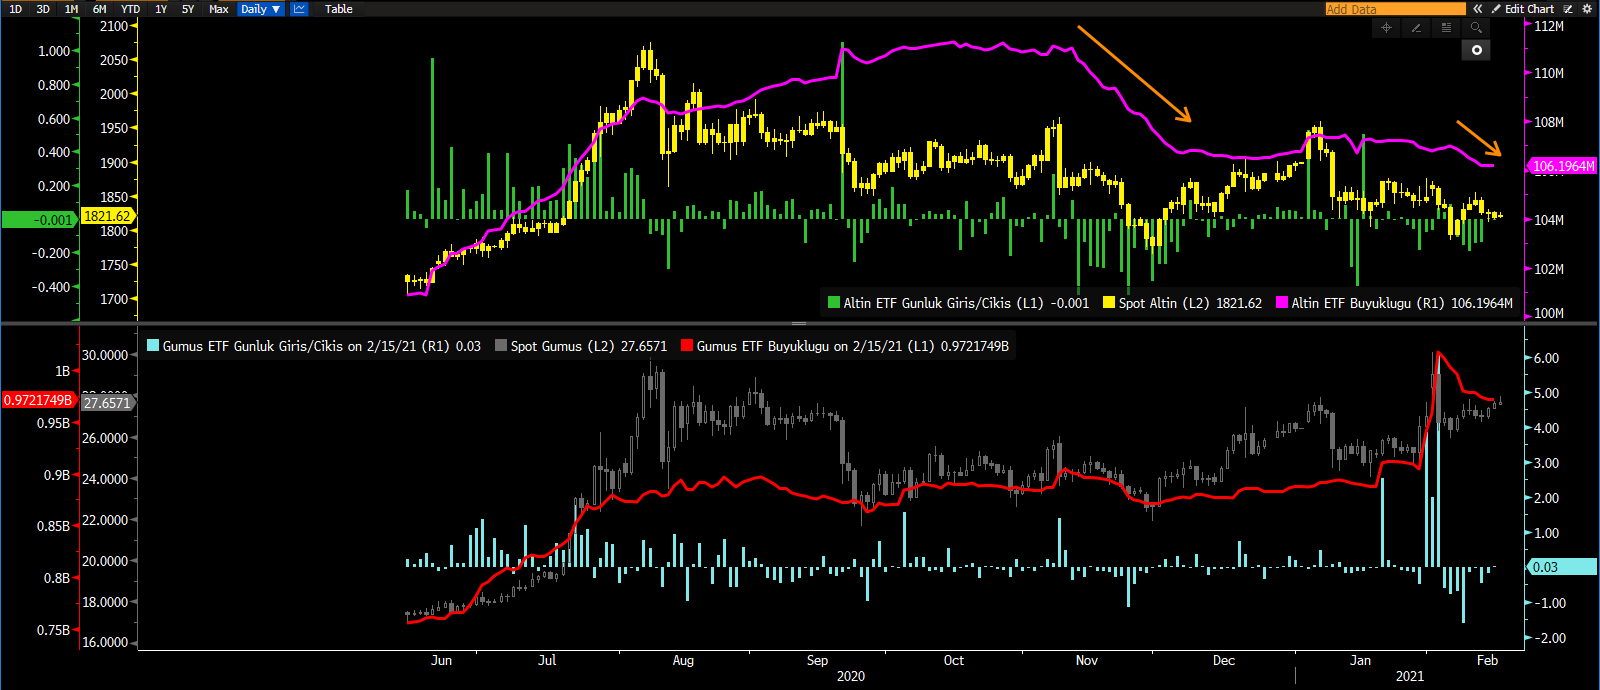This screenshot has width=1600, height=690.
Task: Set range to 1D
Action: point(15,9)
